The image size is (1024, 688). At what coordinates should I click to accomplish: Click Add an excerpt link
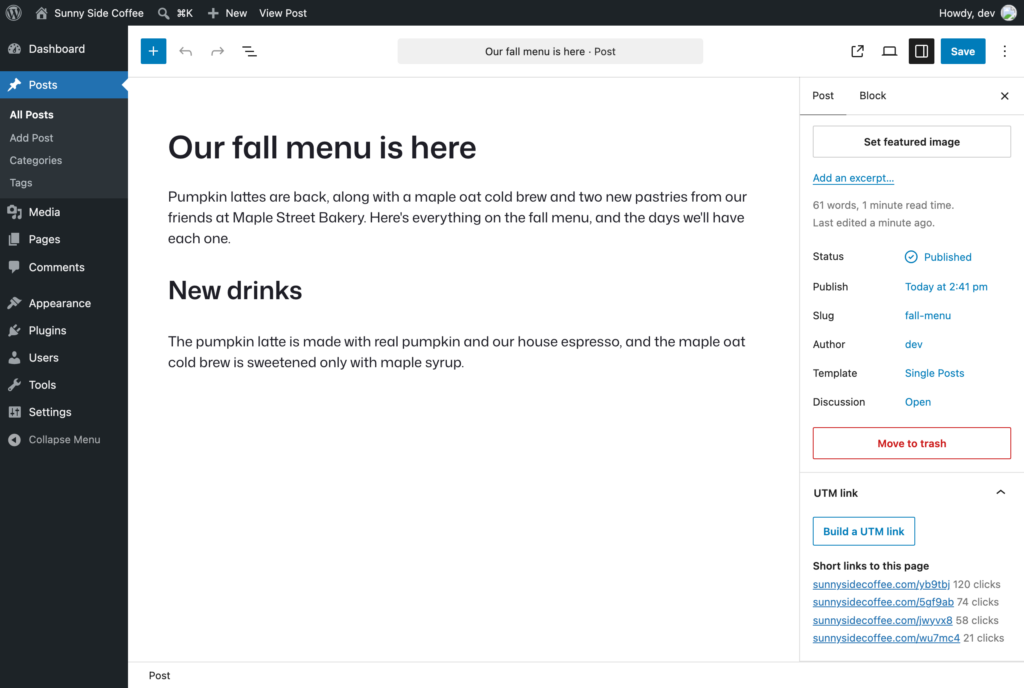coord(853,178)
